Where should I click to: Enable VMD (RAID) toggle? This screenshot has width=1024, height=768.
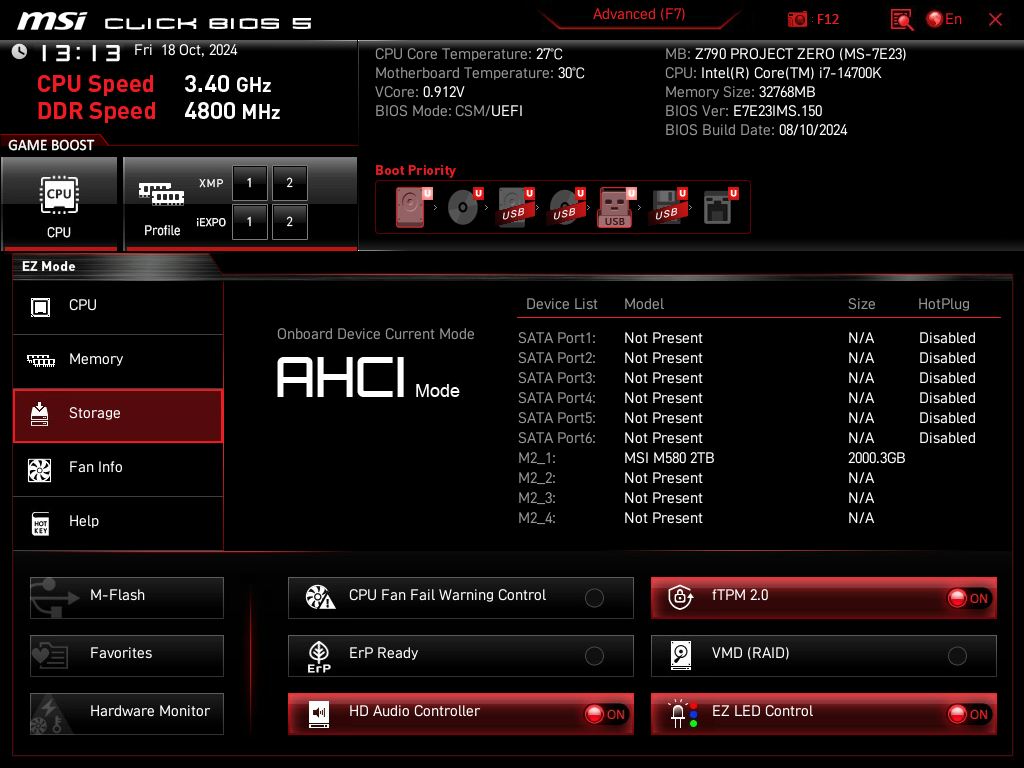click(x=957, y=656)
